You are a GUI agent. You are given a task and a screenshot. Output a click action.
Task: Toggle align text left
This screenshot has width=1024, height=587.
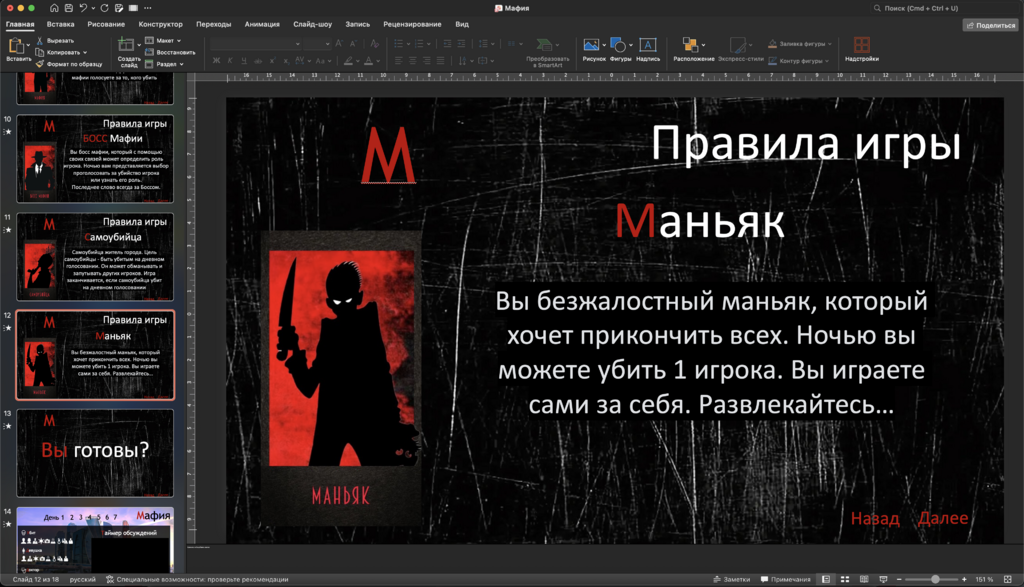tap(398, 61)
